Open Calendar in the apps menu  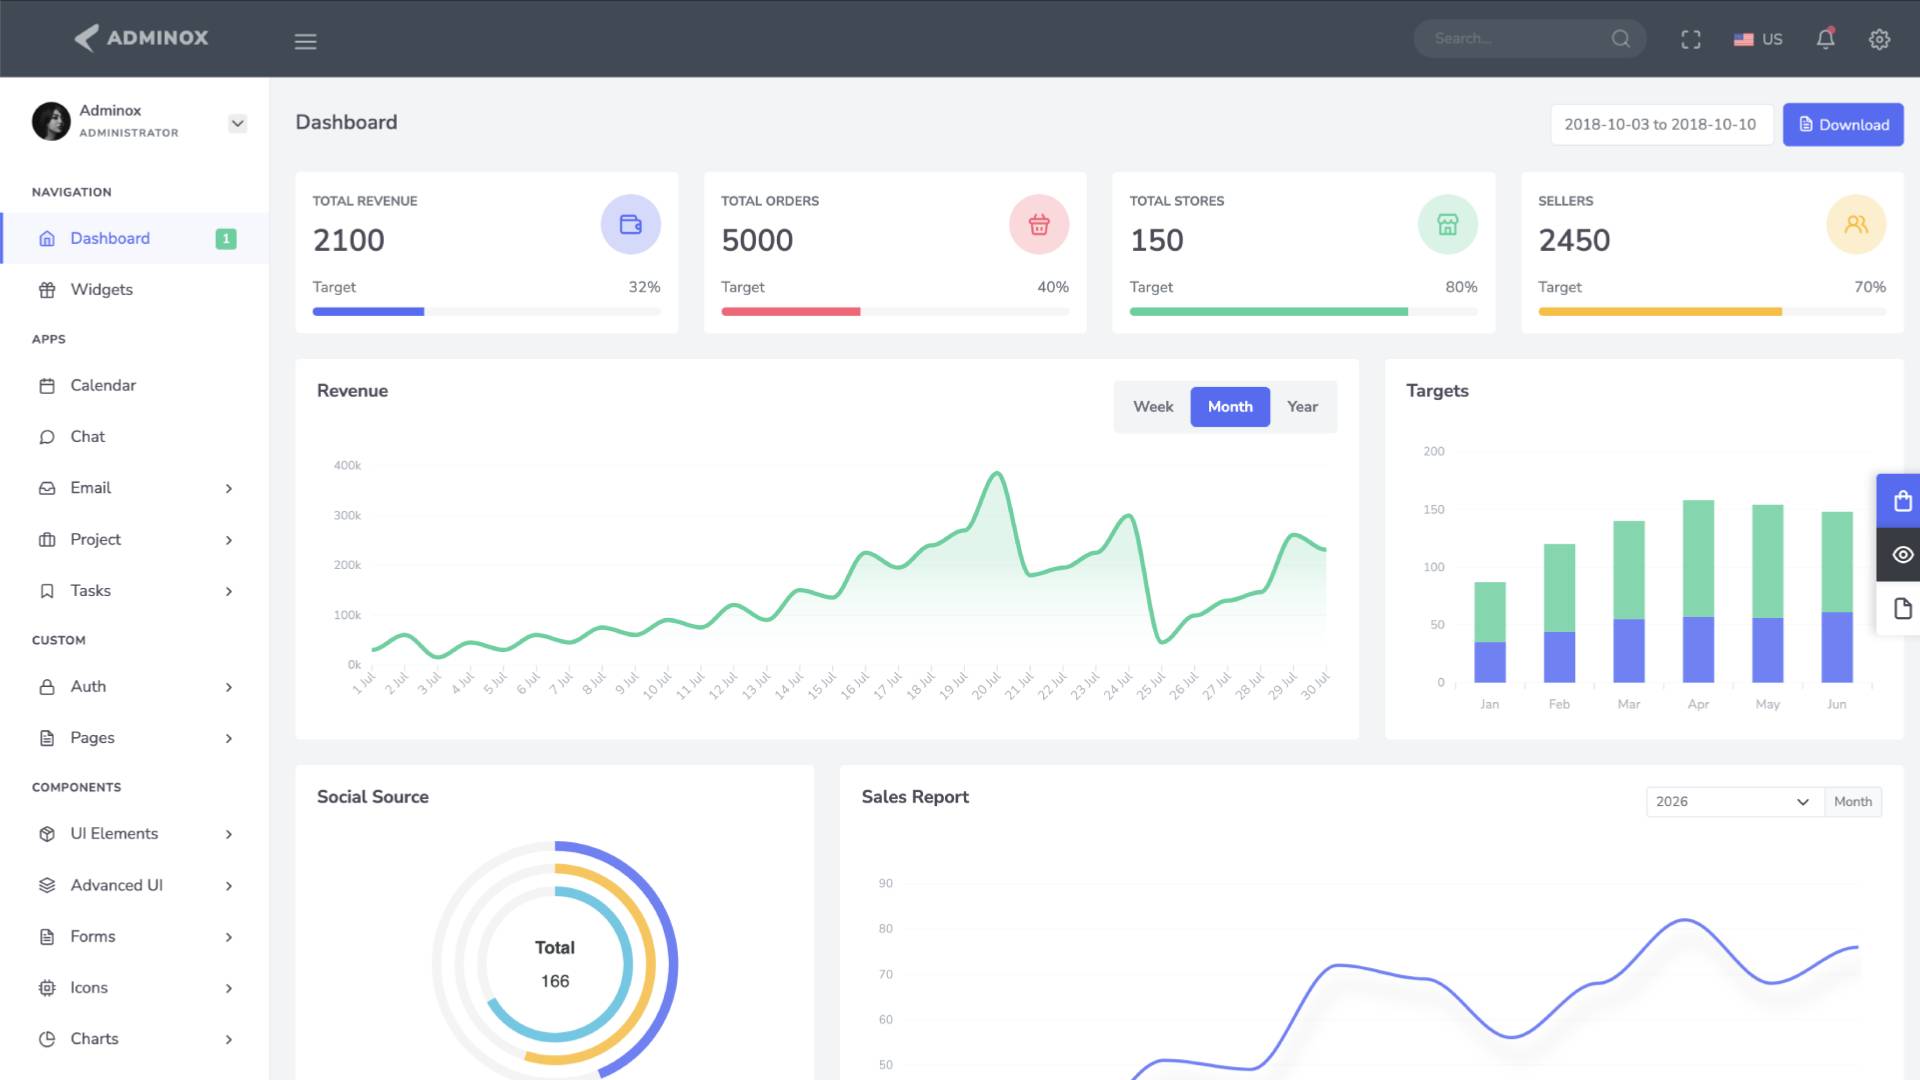pos(135,386)
